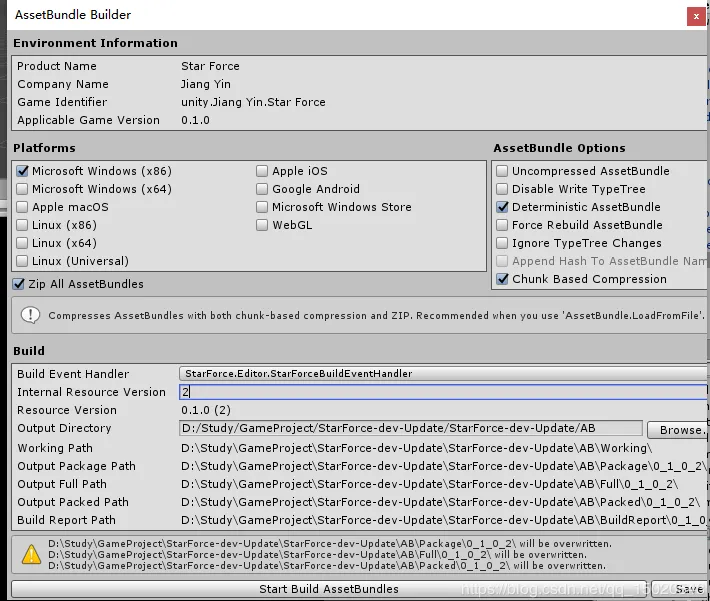The image size is (710, 601).
Task: Open the Build Event Handler dropdown
Action: click(443, 374)
